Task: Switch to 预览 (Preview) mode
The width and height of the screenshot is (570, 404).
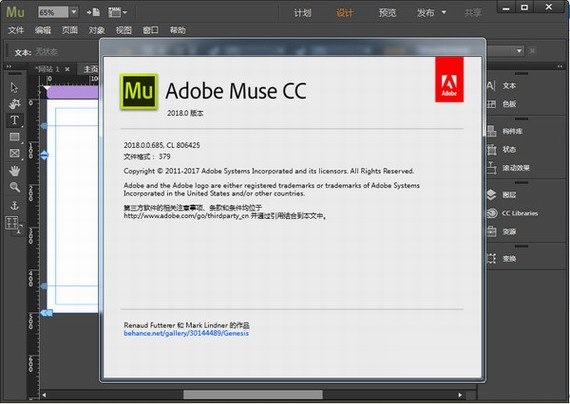Action: tap(388, 13)
